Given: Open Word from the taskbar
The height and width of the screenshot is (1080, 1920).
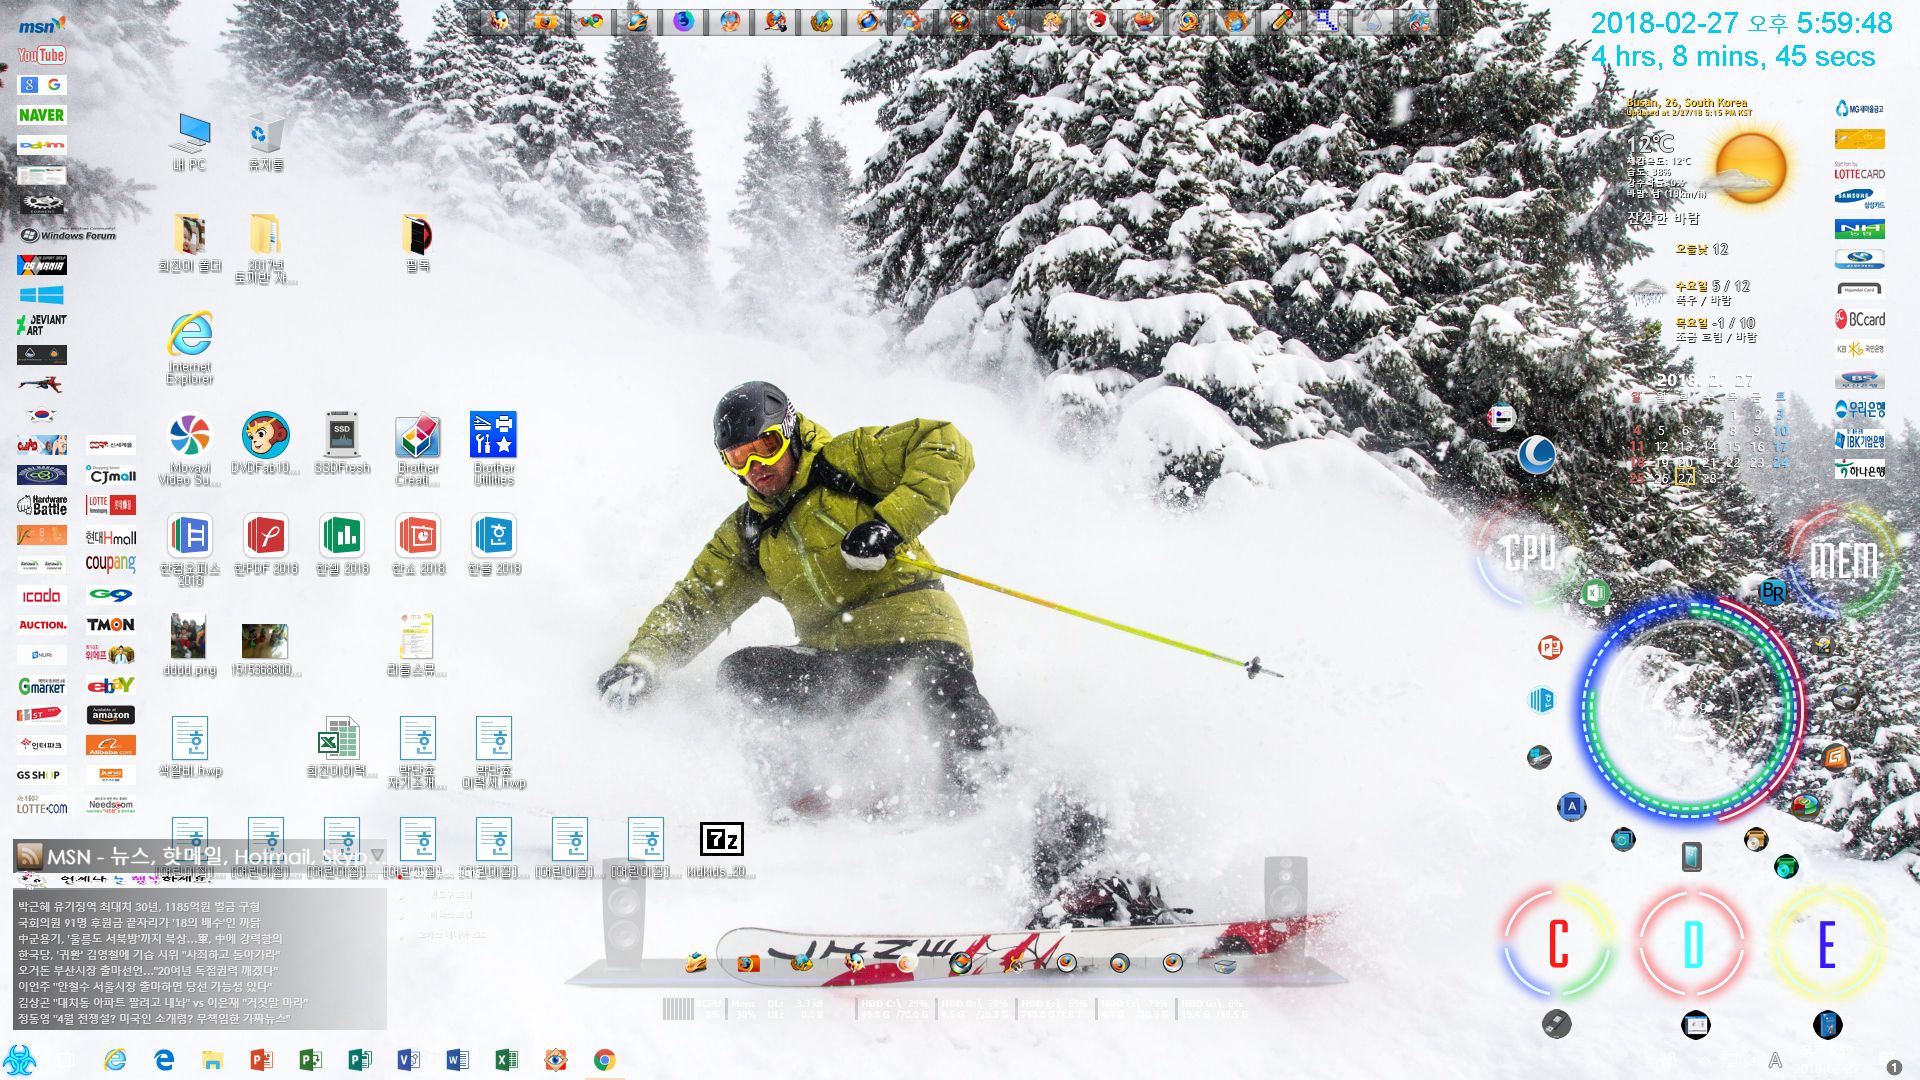Looking at the screenshot, I should click(x=457, y=1060).
